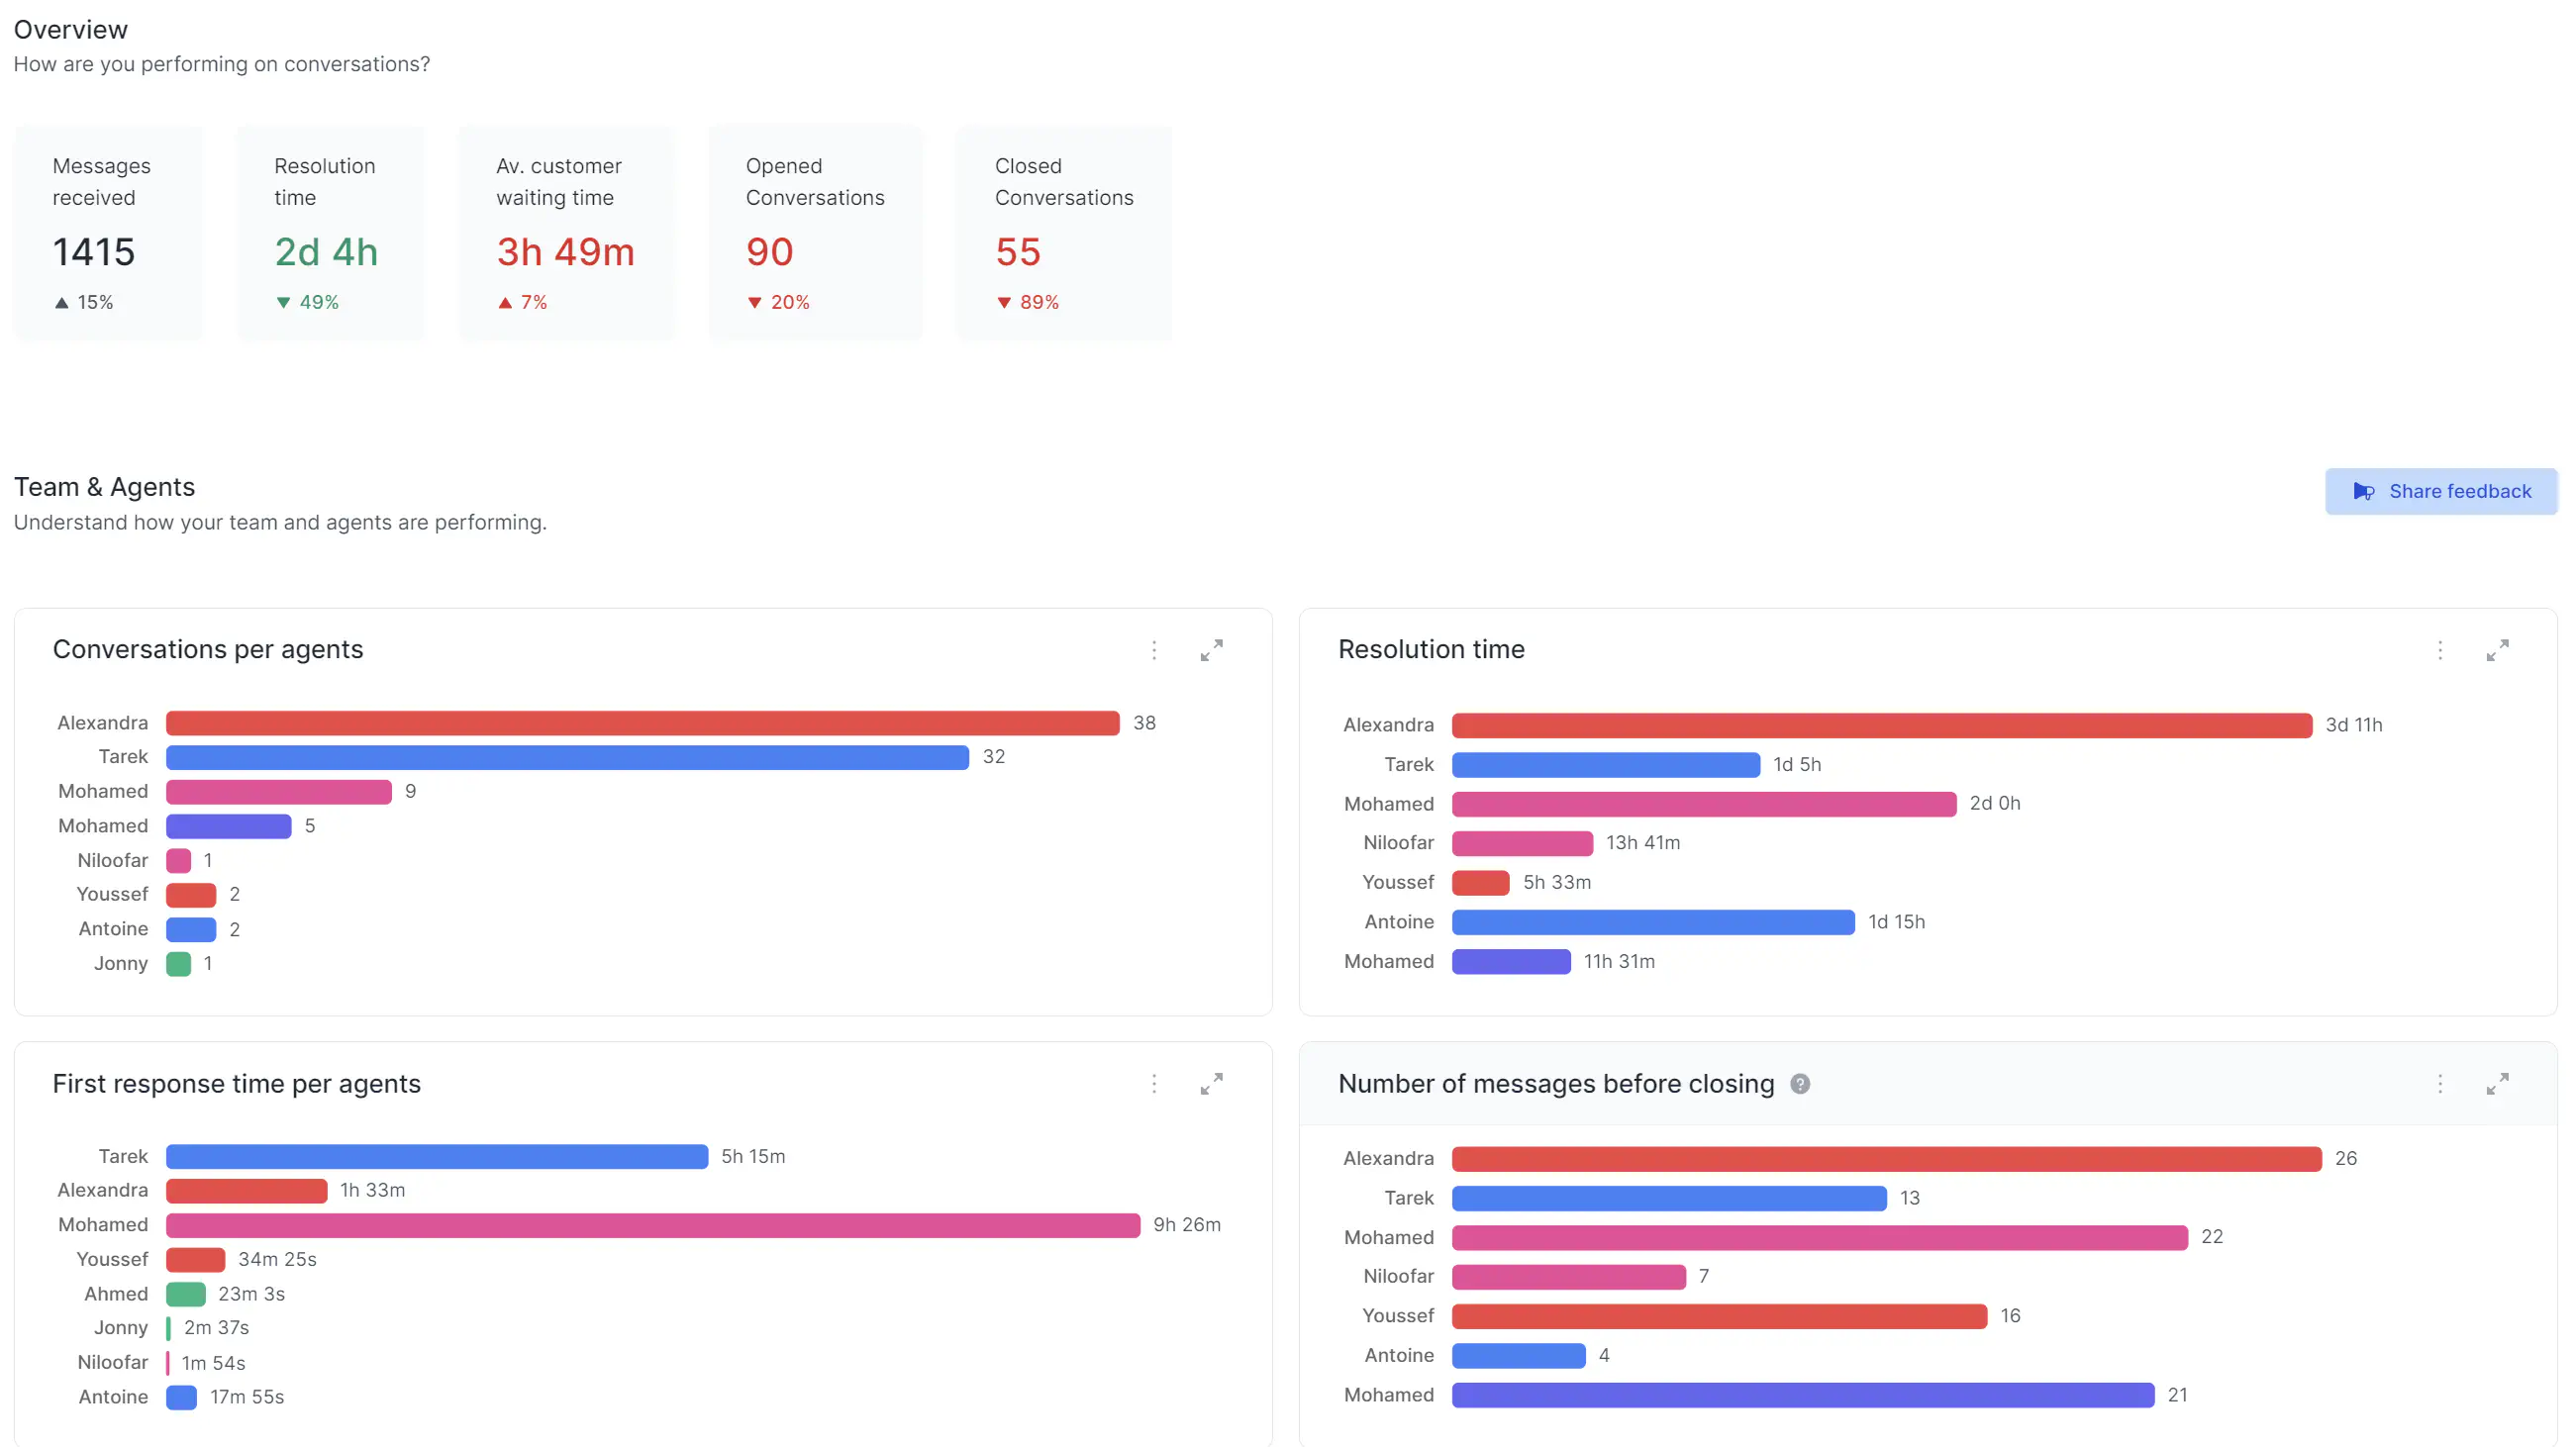Expand the Resolution time chart fullscreen

(x=2497, y=650)
